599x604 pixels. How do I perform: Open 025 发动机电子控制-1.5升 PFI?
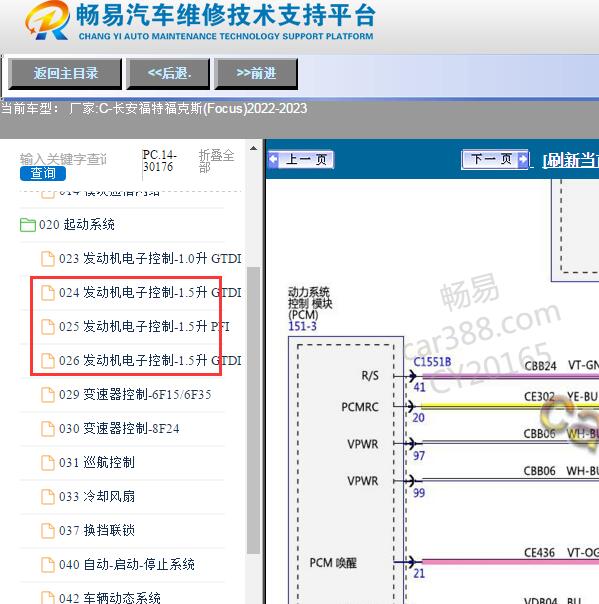pos(144,327)
